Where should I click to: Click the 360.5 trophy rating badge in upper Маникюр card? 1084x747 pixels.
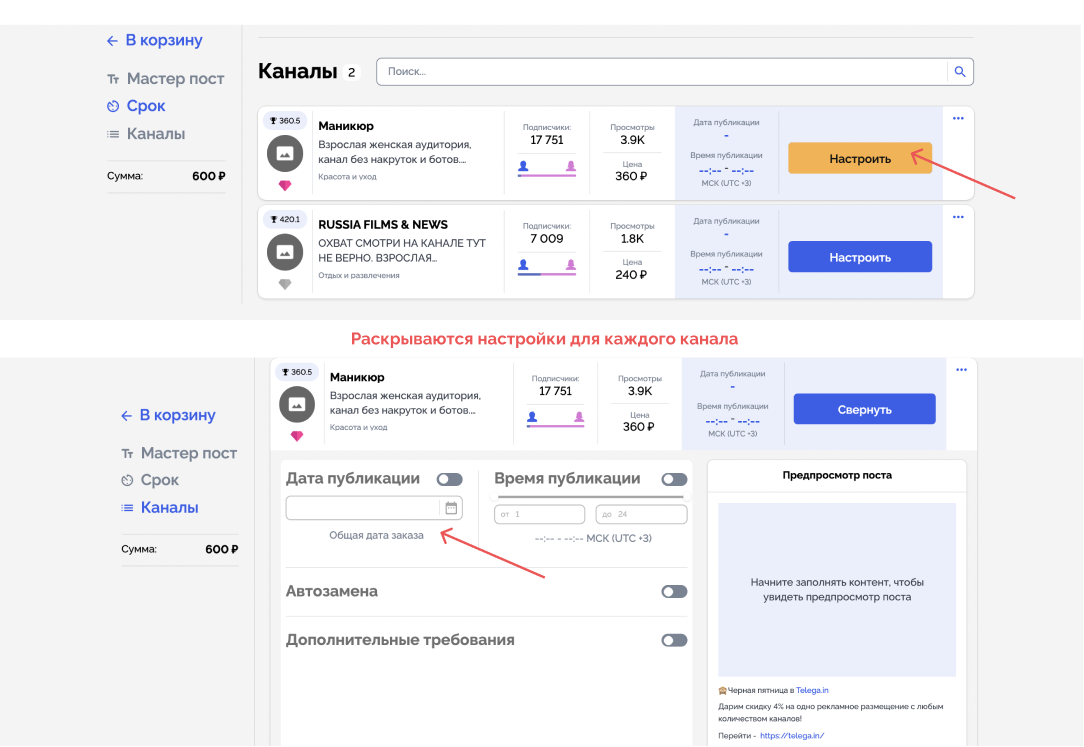coord(285,121)
